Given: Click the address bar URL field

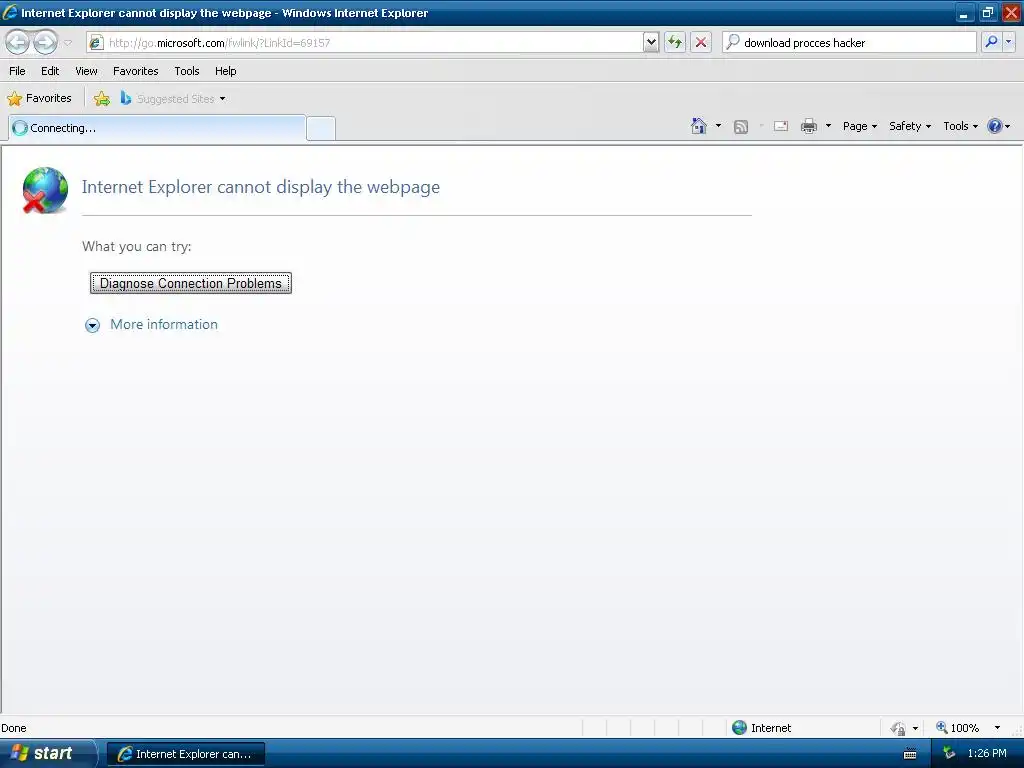Looking at the screenshot, I should 364,42.
